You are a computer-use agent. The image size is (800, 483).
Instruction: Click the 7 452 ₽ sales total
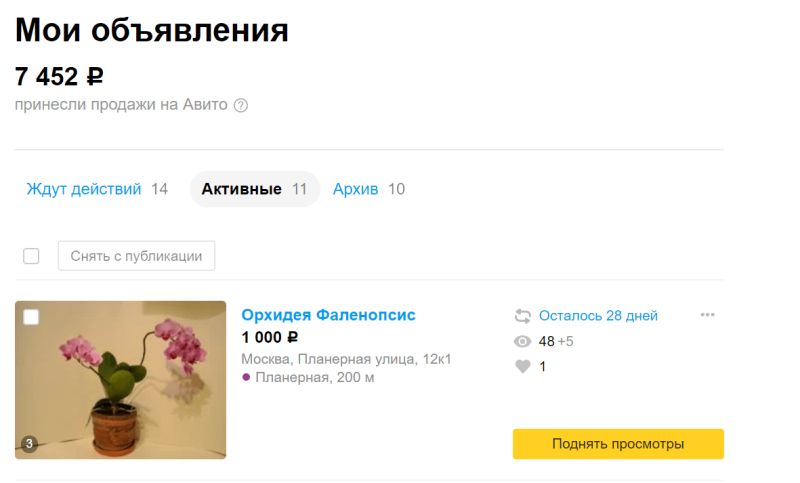59,77
